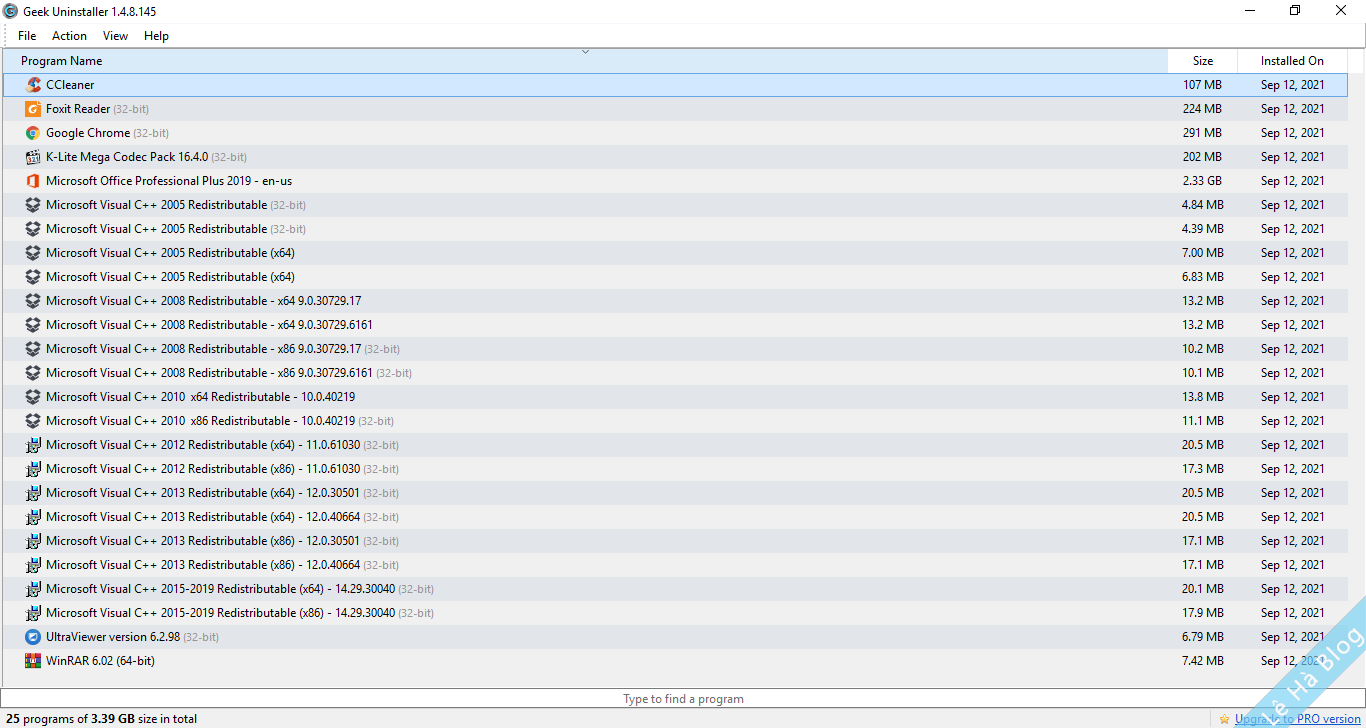Screen dimensions: 1366x728
Task: Click the WinRAR archive icon
Action: (x=33, y=660)
